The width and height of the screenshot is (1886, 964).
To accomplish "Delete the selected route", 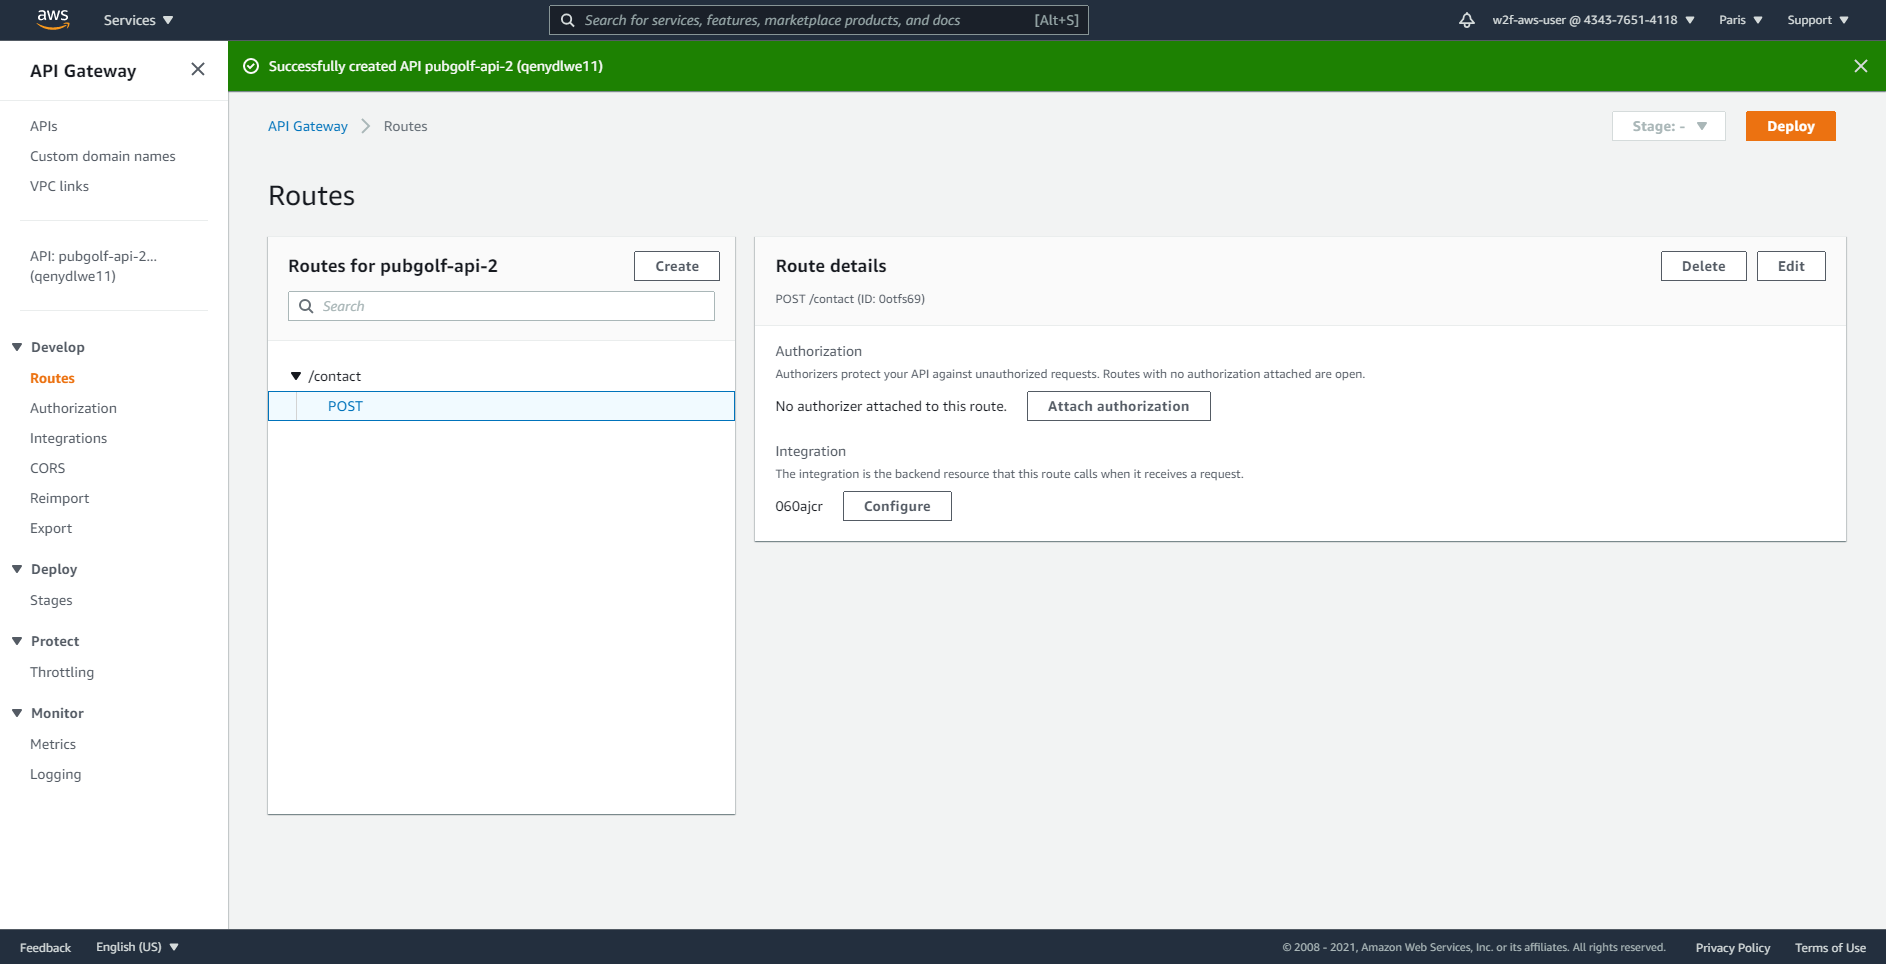I will 1703,266.
